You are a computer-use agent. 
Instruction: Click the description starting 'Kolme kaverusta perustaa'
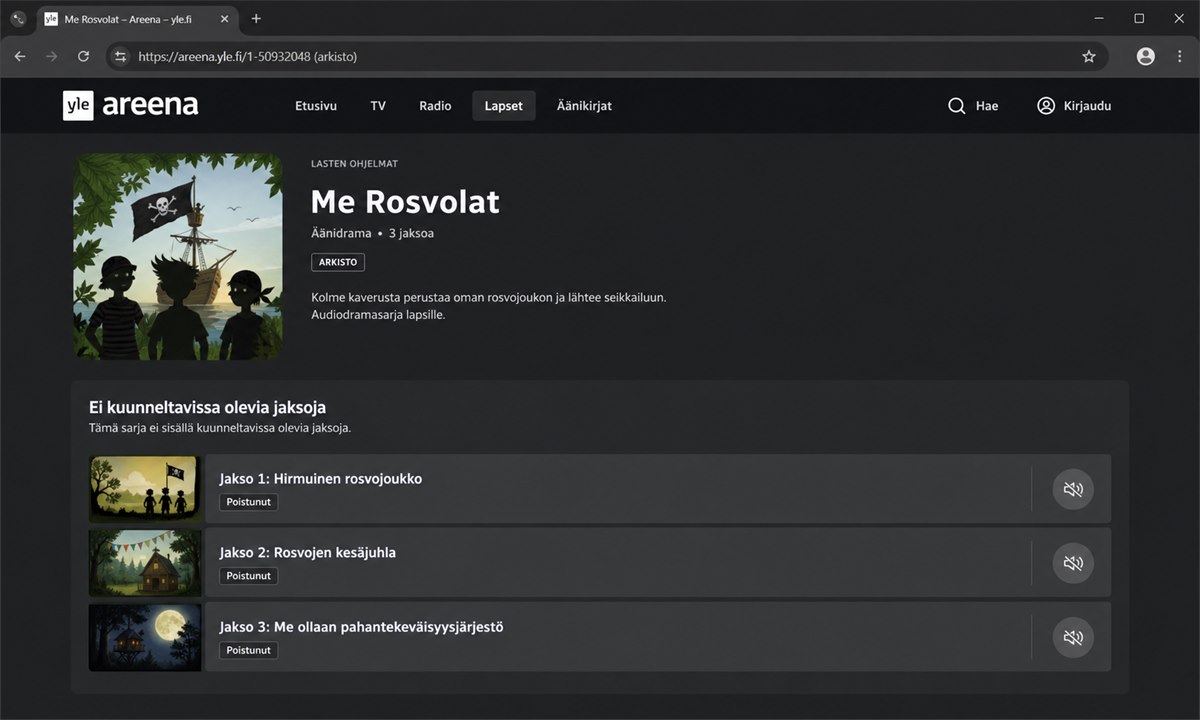click(489, 306)
